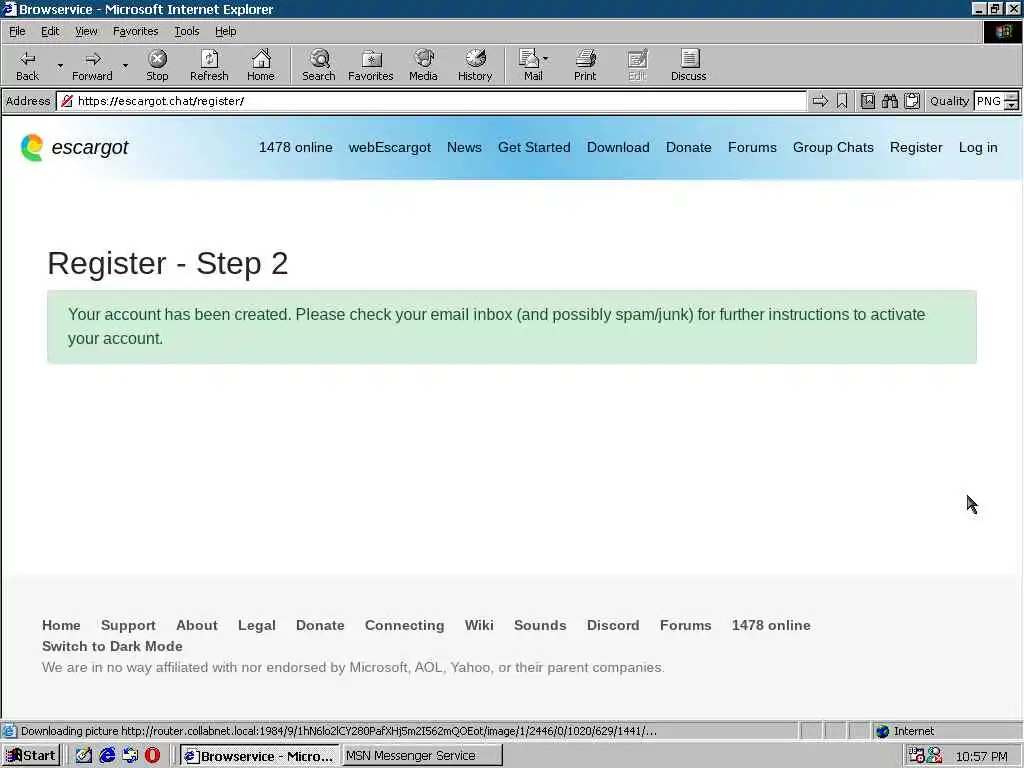Open the Search pane in the toolbar
The width and height of the screenshot is (1024, 768).
pyautogui.click(x=319, y=65)
